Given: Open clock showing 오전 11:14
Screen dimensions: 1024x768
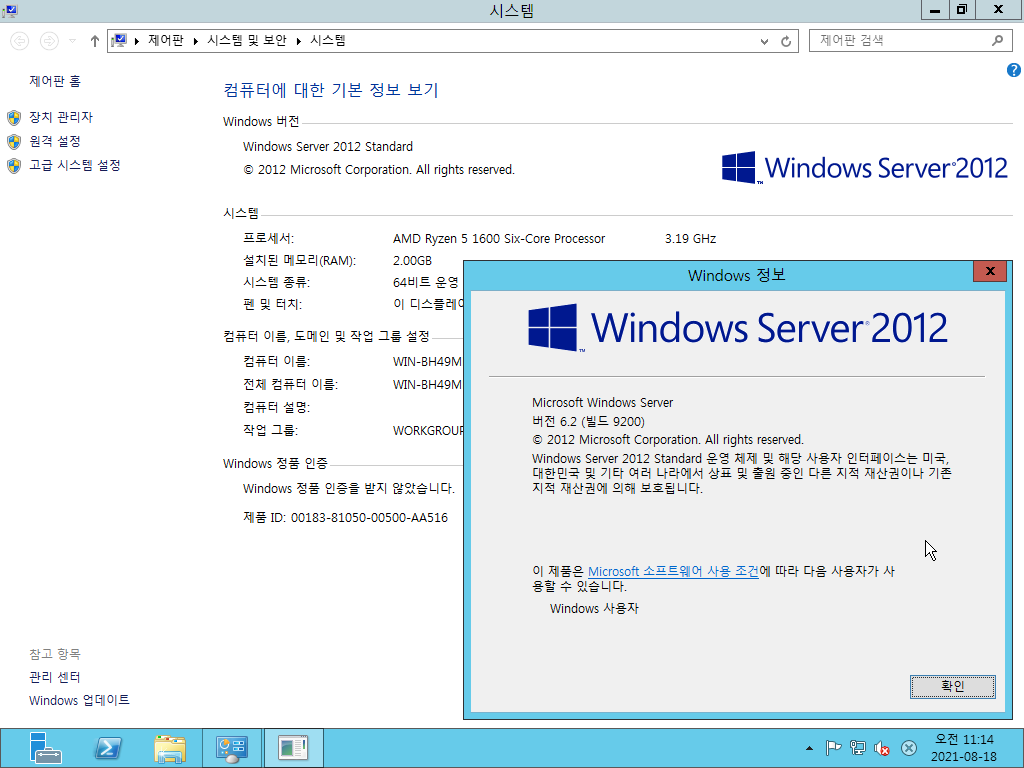Looking at the screenshot, I should pyautogui.click(x=964, y=748).
